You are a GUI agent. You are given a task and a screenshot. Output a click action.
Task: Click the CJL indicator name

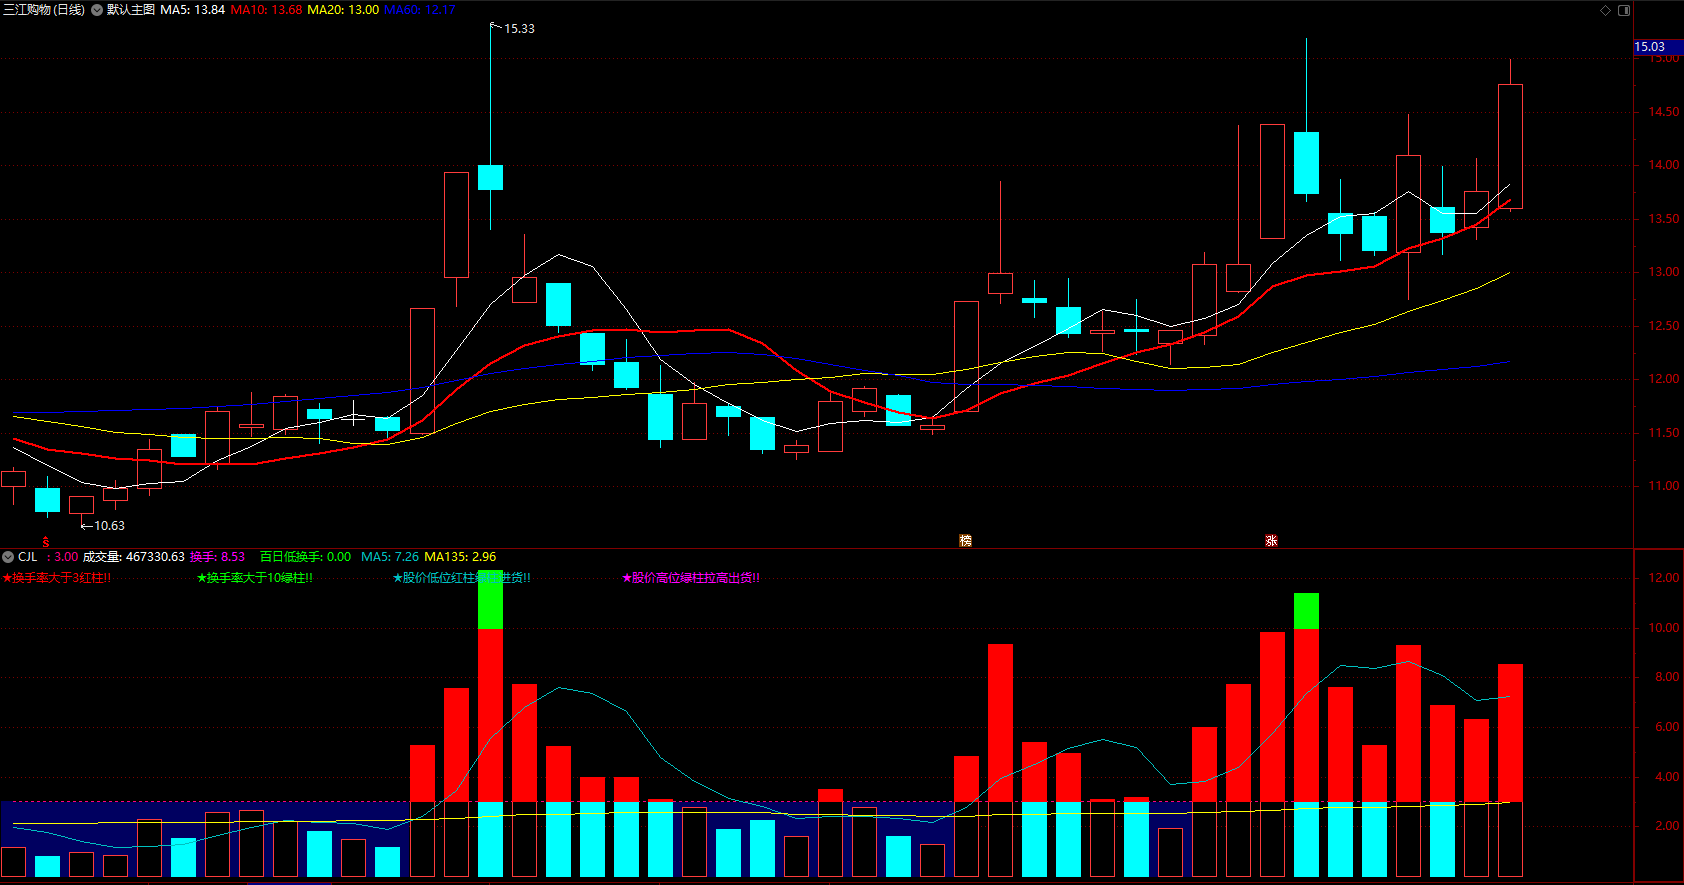(x=27, y=557)
